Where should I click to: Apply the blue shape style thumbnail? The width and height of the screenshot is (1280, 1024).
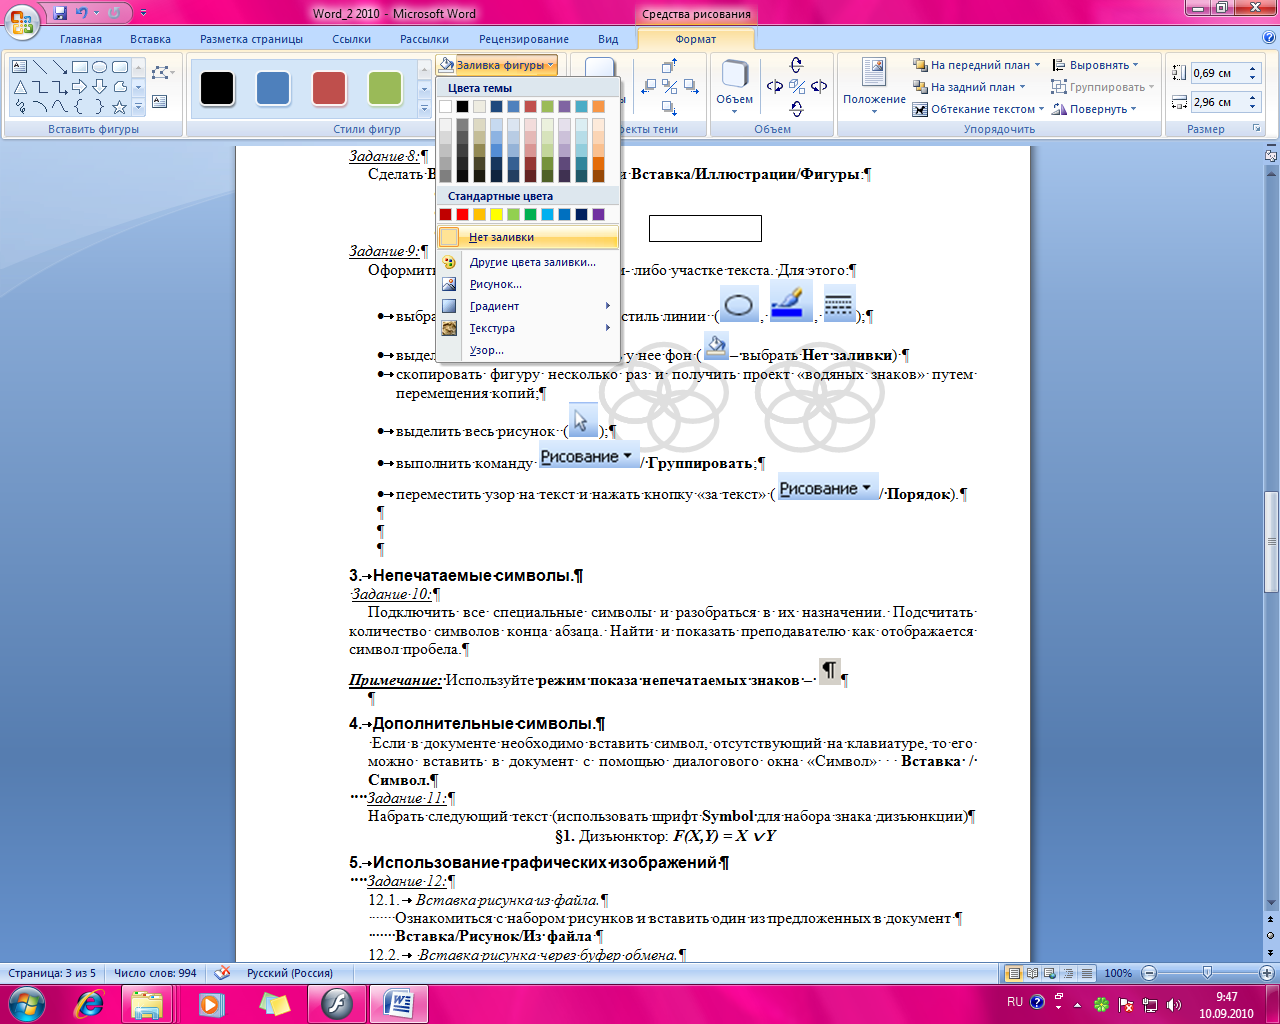point(273,88)
